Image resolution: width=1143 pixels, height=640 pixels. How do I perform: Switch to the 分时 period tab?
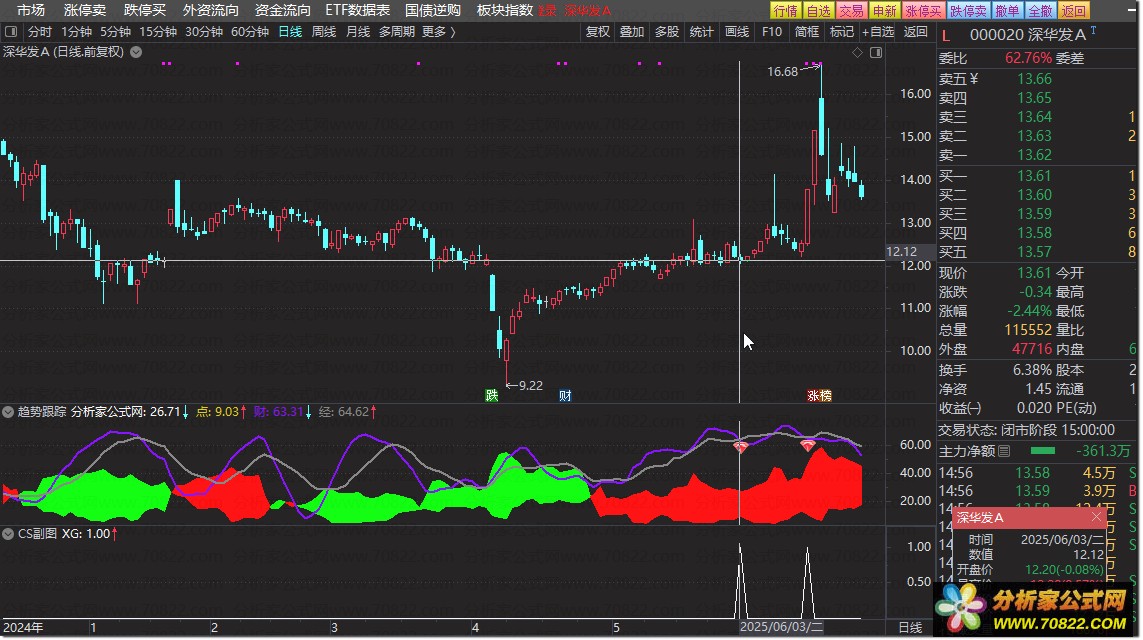(x=39, y=32)
